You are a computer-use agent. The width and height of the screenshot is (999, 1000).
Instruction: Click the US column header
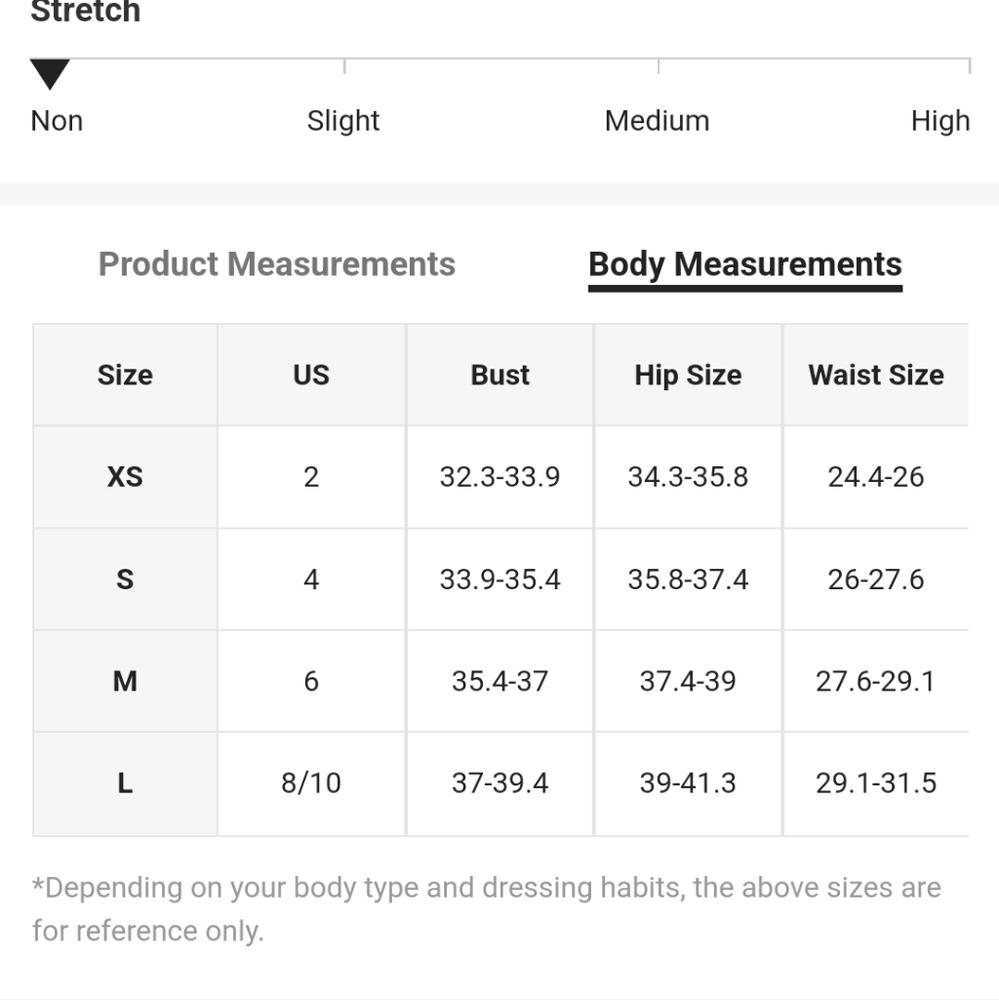click(311, 375)
